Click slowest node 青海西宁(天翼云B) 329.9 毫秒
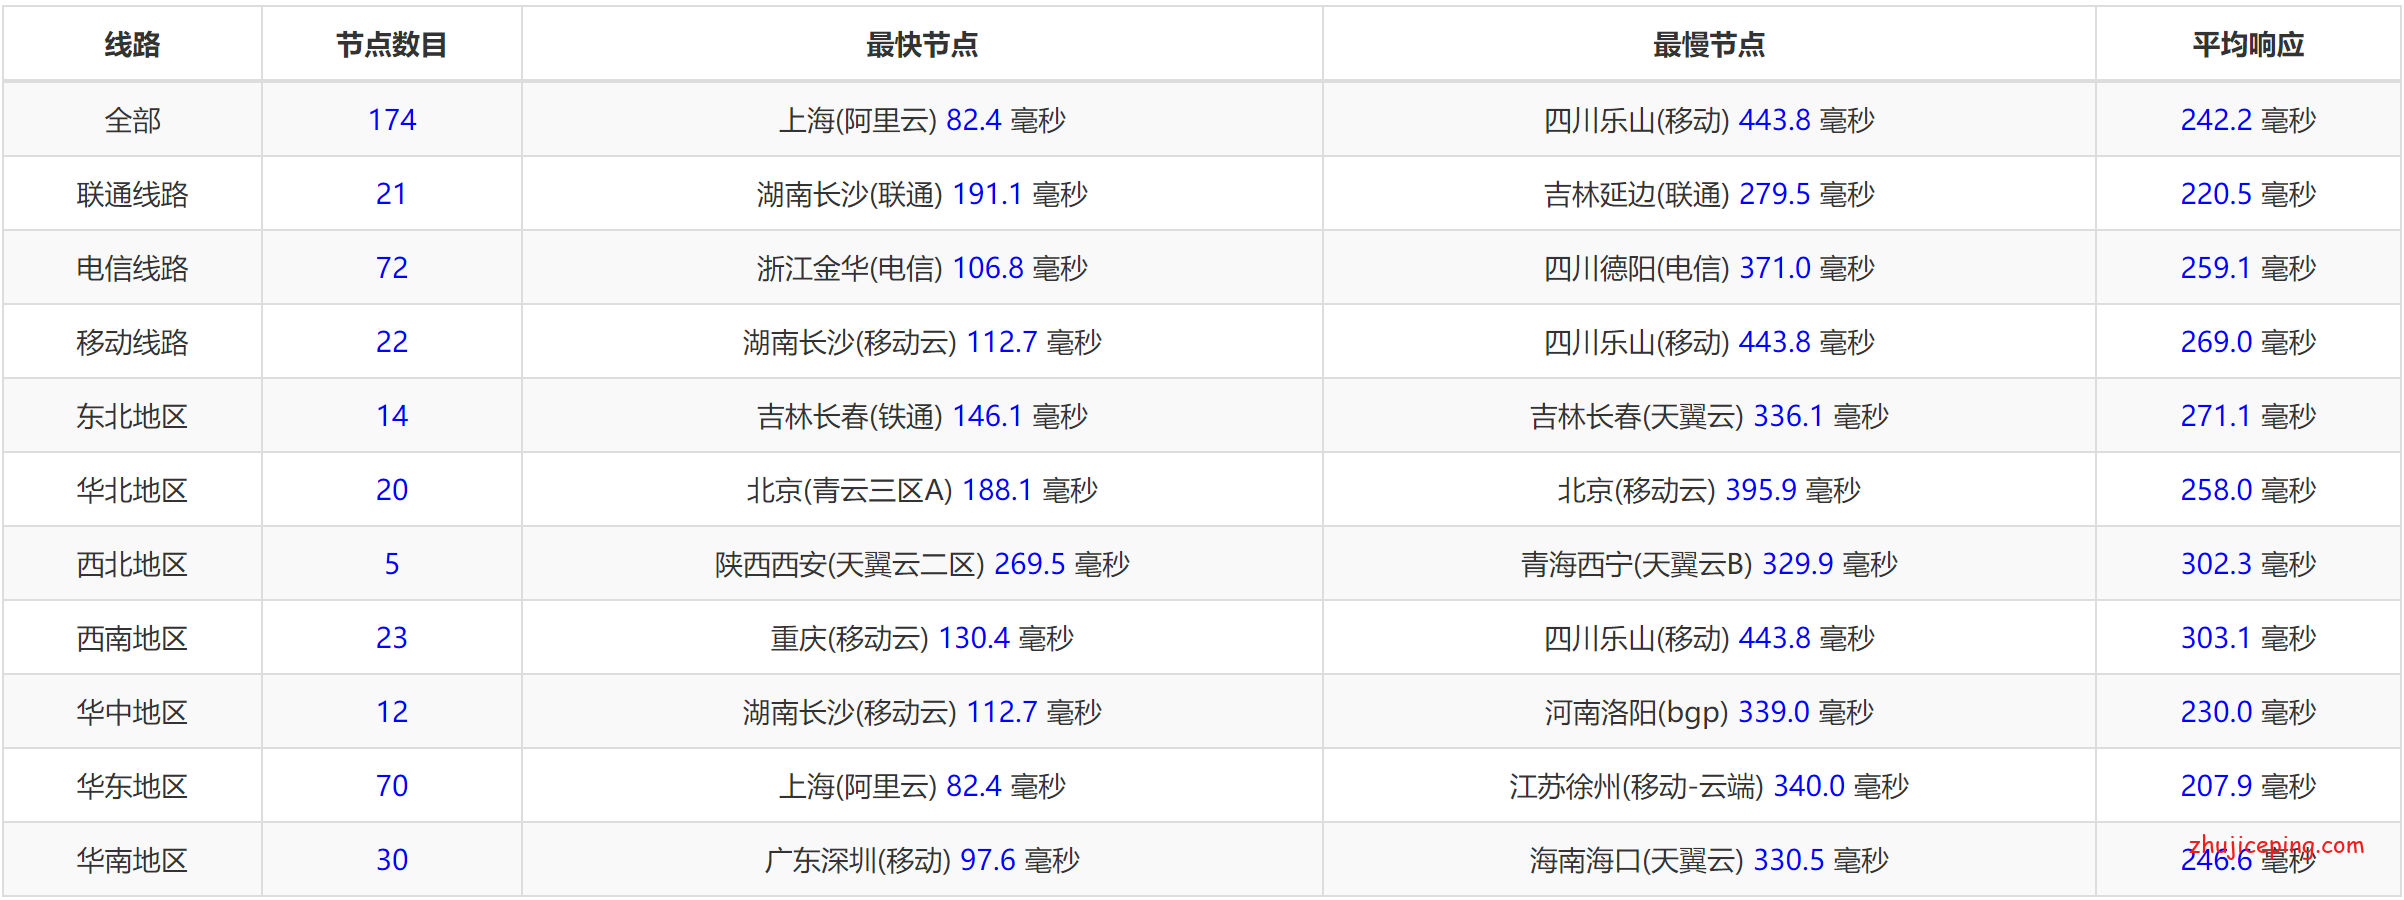This screenshot has width=2404, height=900. (x=1709, y=564)
